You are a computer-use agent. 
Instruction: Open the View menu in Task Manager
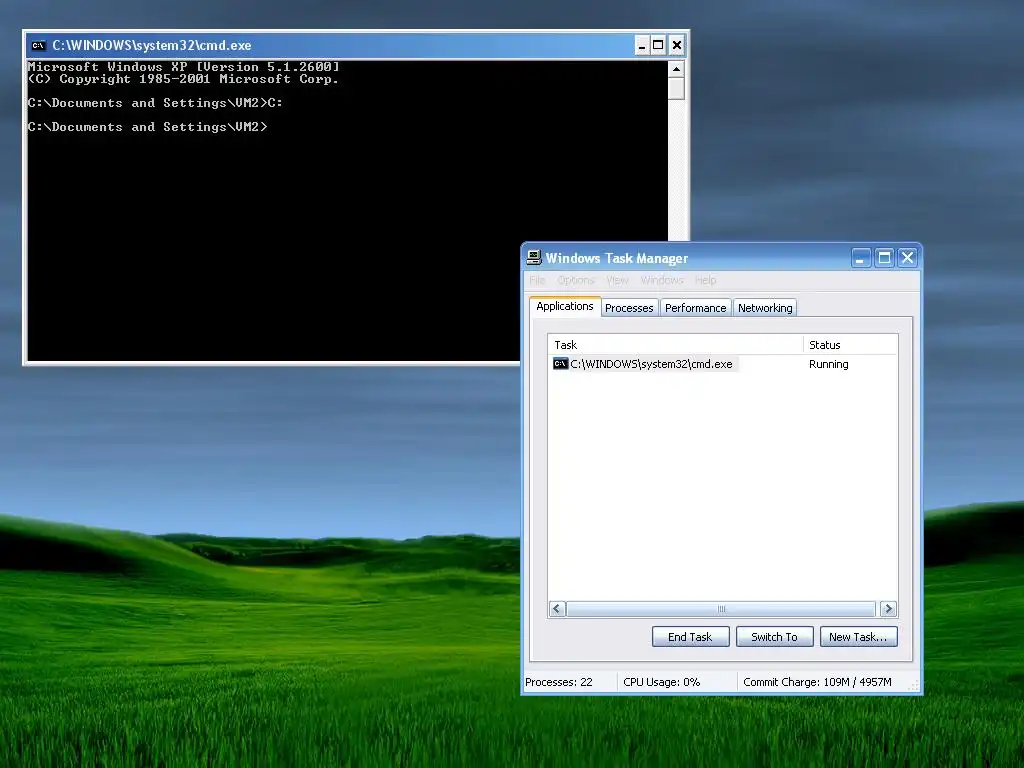pos(617,280)
